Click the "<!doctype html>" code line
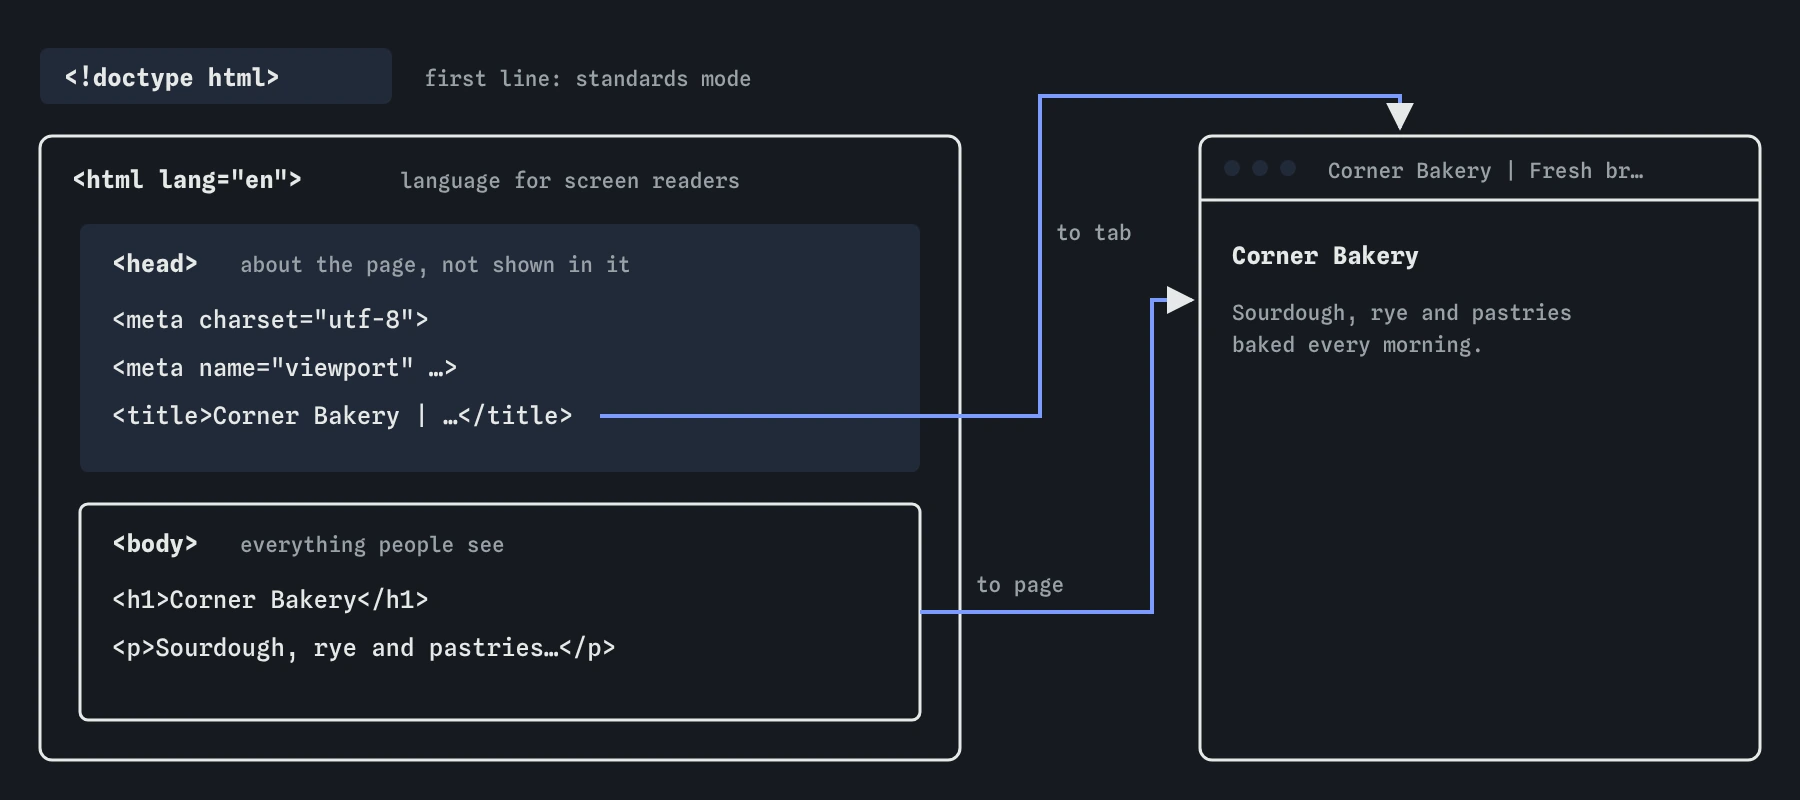This screenshot has height=800, width=1800. pyautogui.click(x=172, y=77)
